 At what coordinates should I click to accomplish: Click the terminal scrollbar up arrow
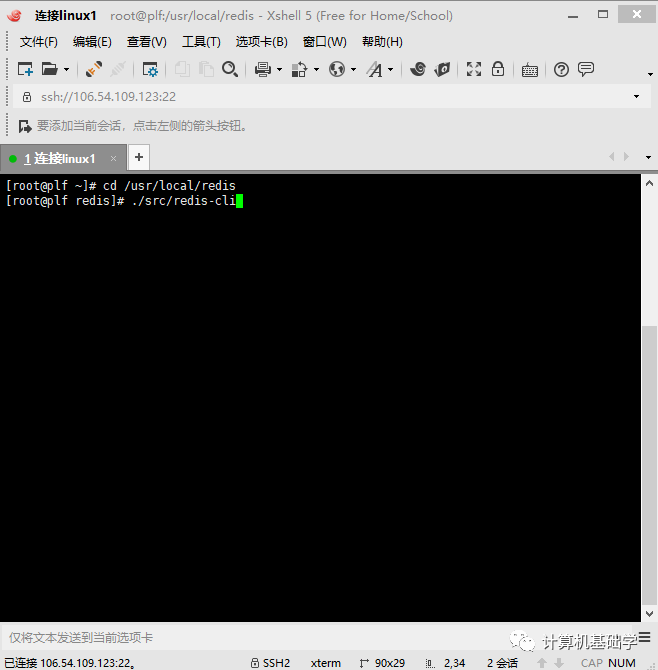(x=649, y=184)
